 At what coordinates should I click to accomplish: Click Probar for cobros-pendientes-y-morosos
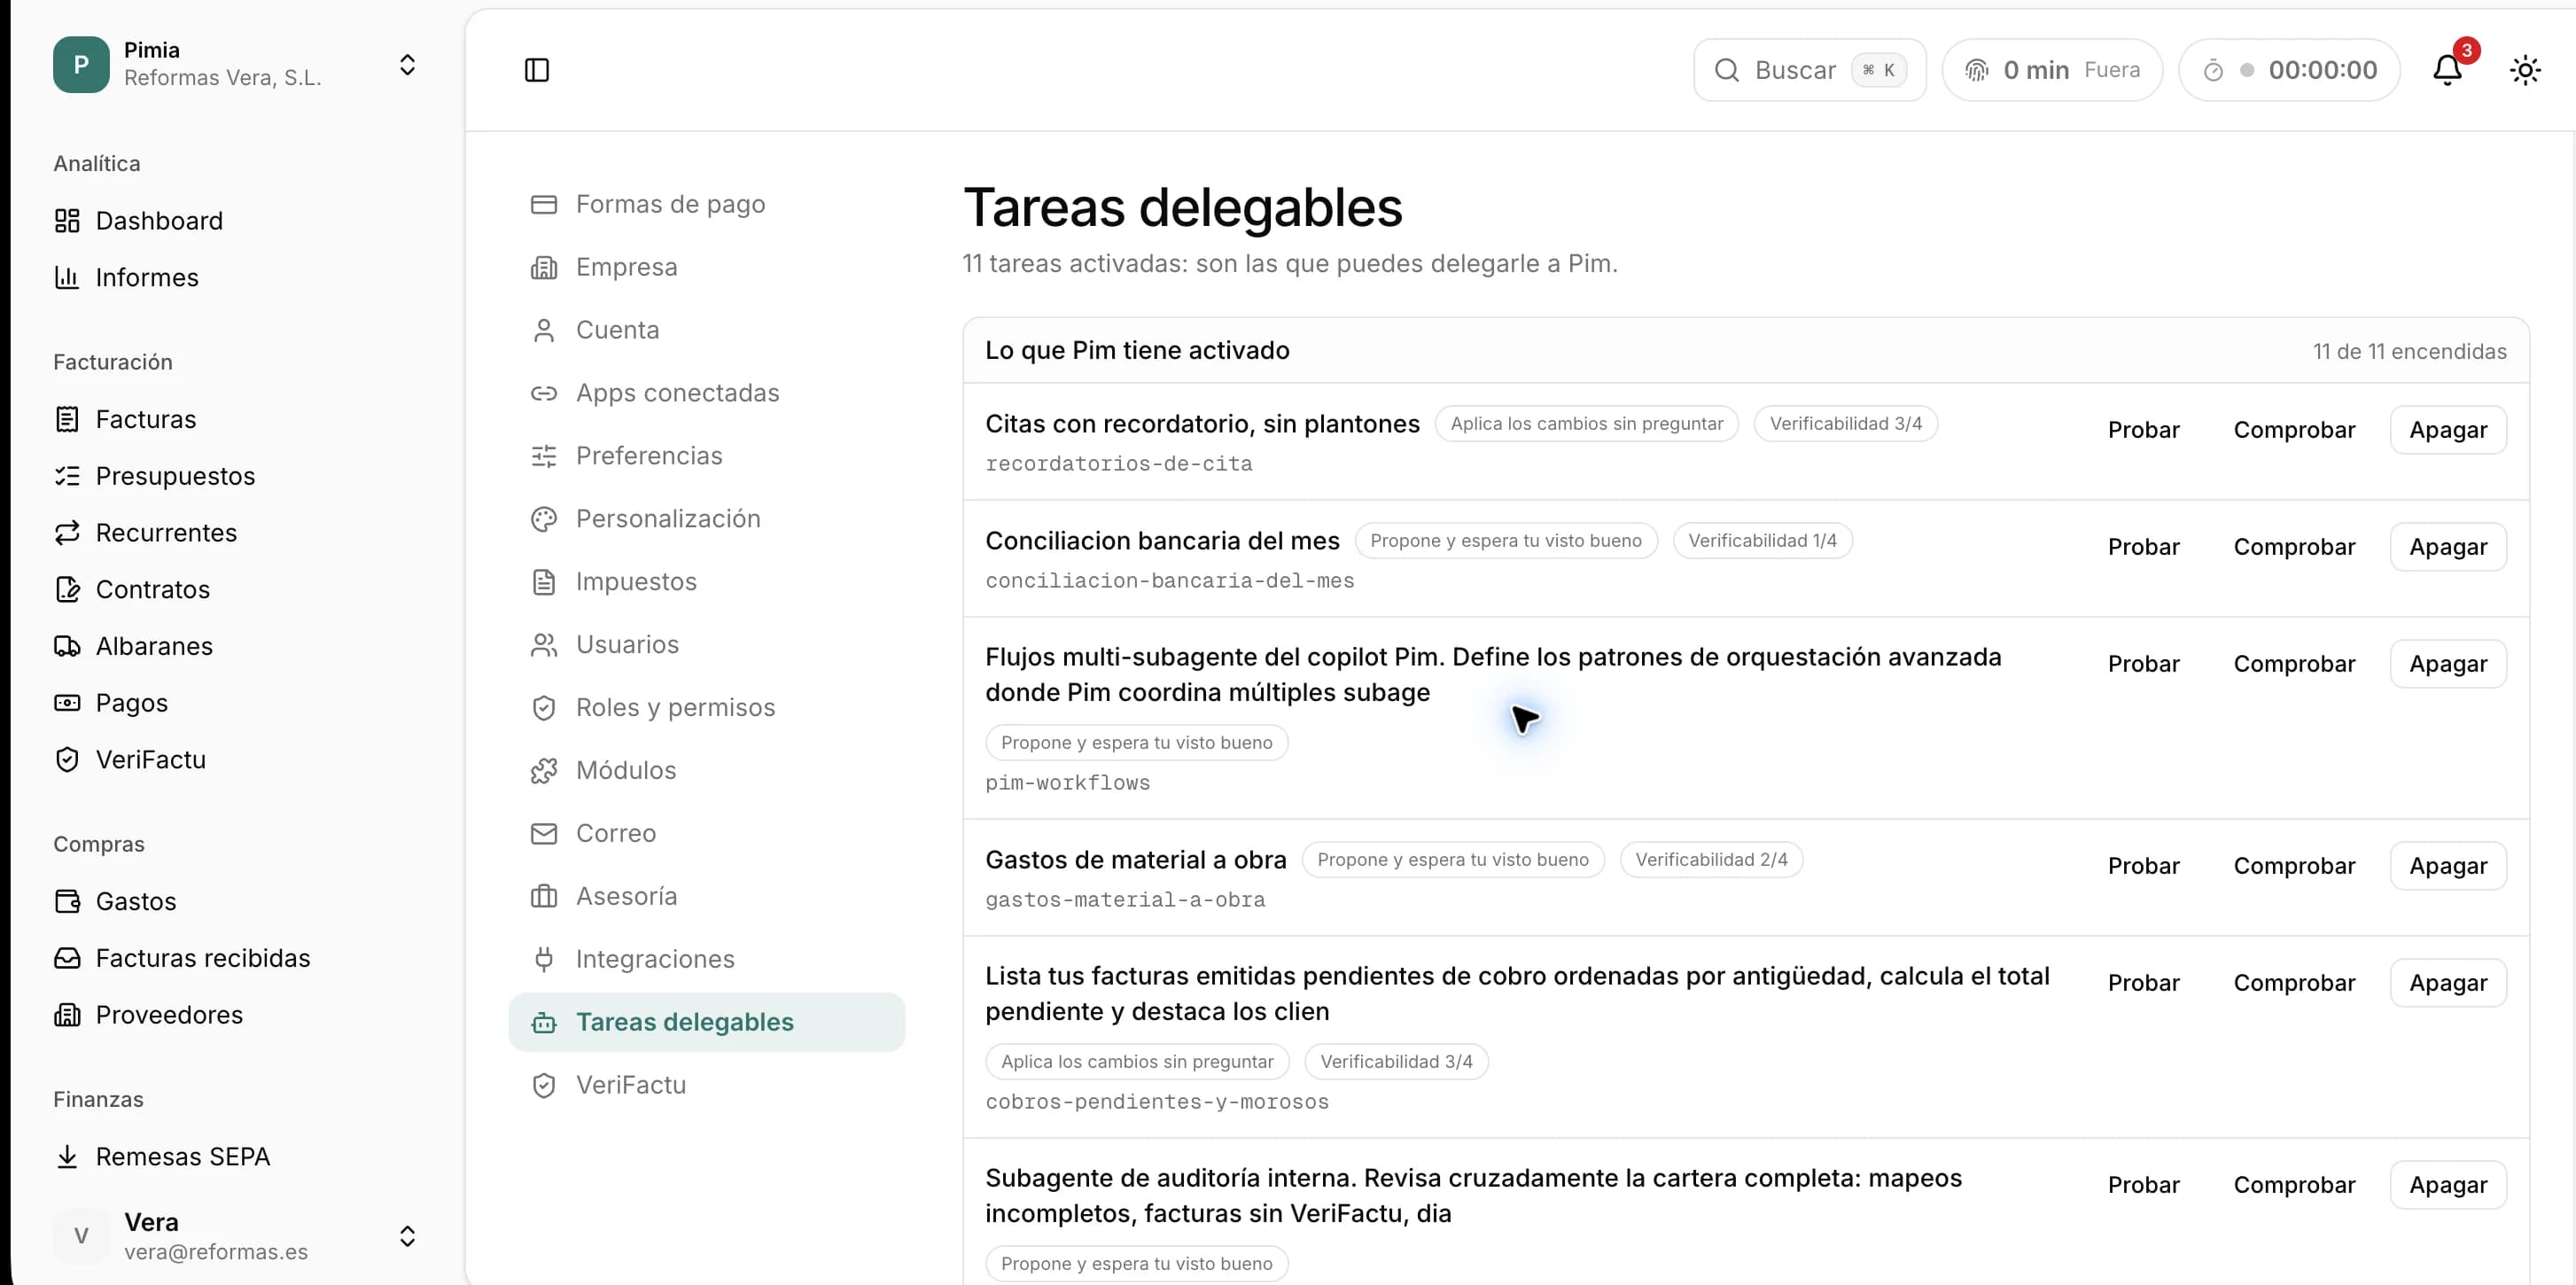(2143, 983)
